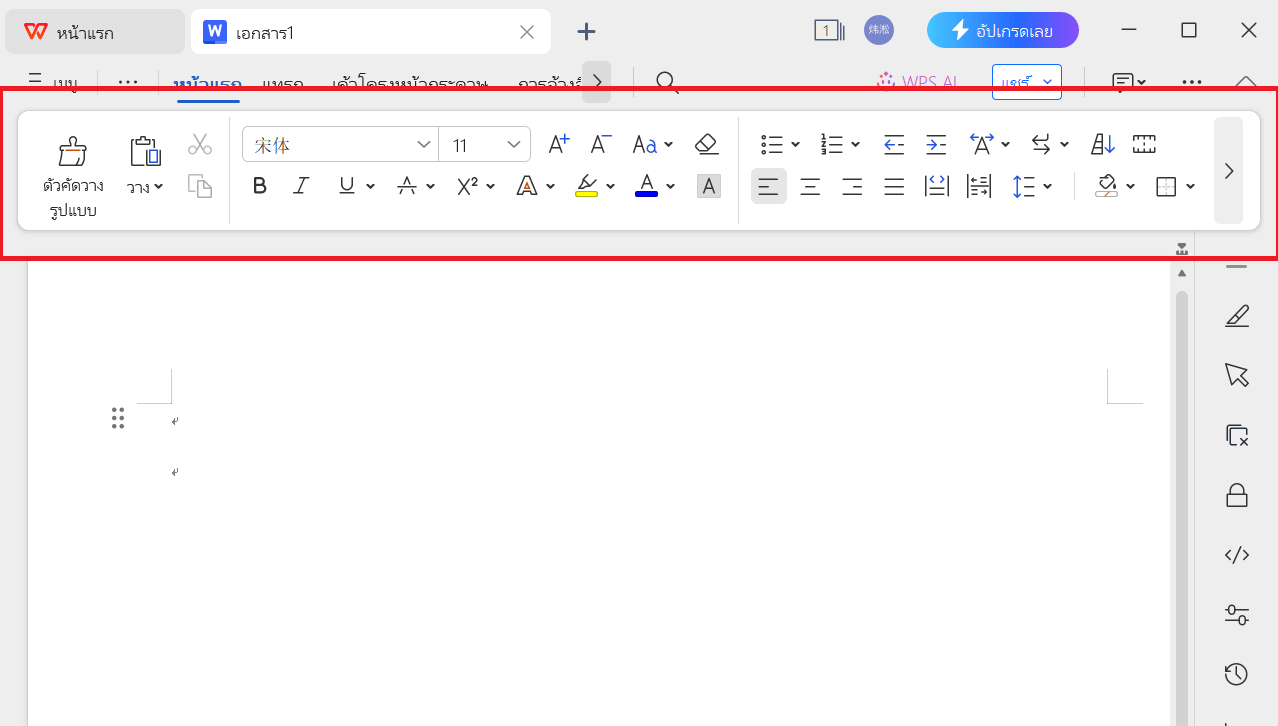
Task: Open the font name dropdown
Action: (423, 145)
